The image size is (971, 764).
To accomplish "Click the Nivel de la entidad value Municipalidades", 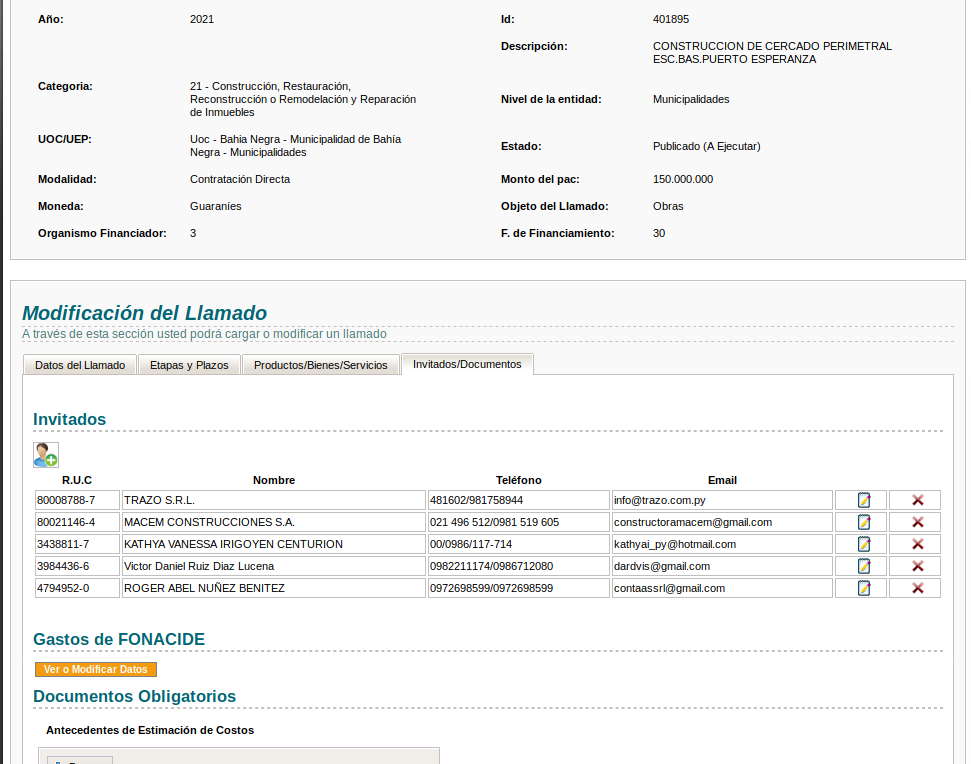I will (x=691, y=99).
